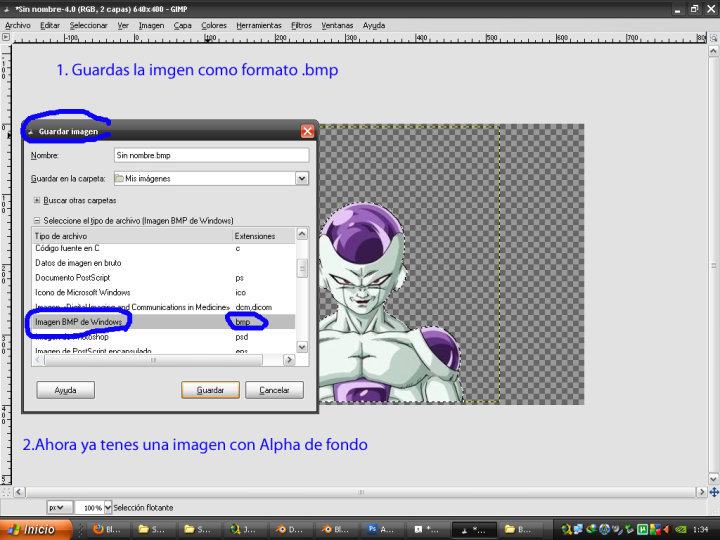Click the Inicio start button
The height and width of the screenshot is (540, 720).
36,529
